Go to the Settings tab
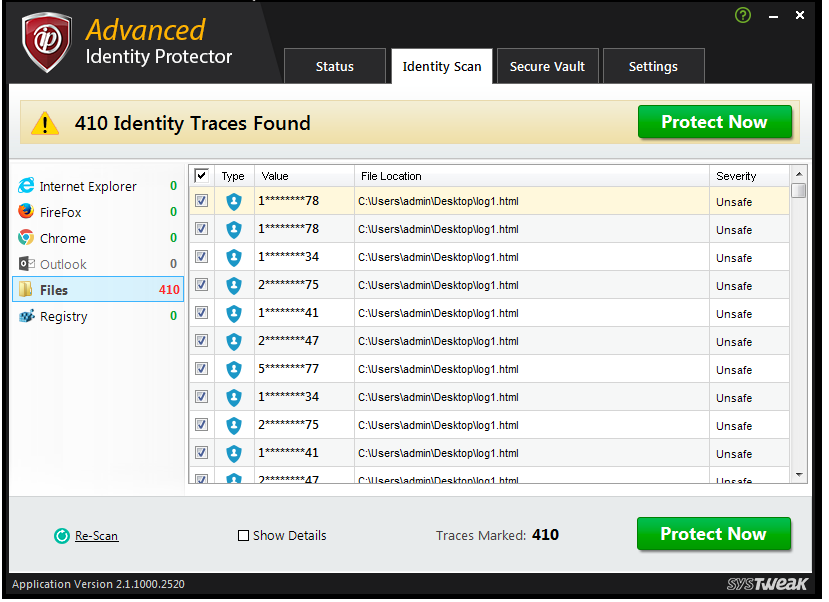This screenshot has width=829, height=602. 653,67
